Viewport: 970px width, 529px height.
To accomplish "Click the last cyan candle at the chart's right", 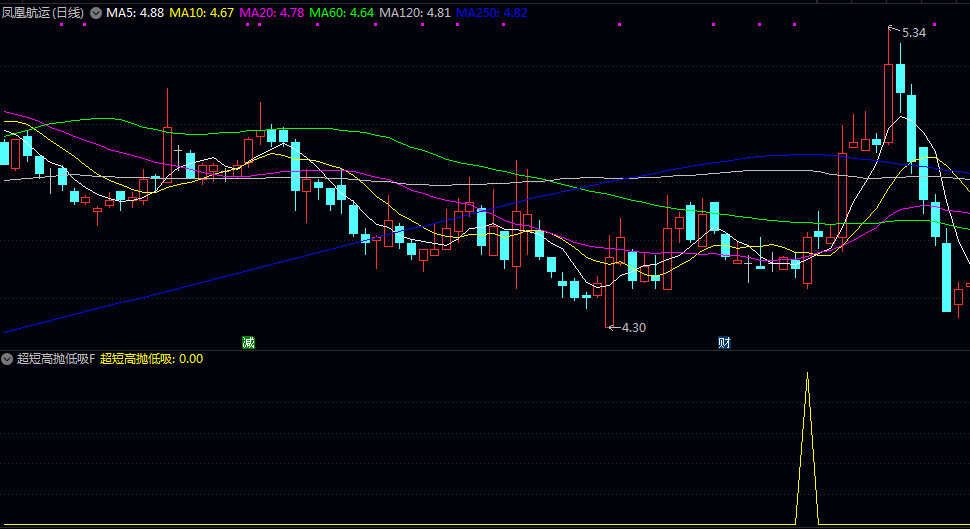I will [947, 277].
